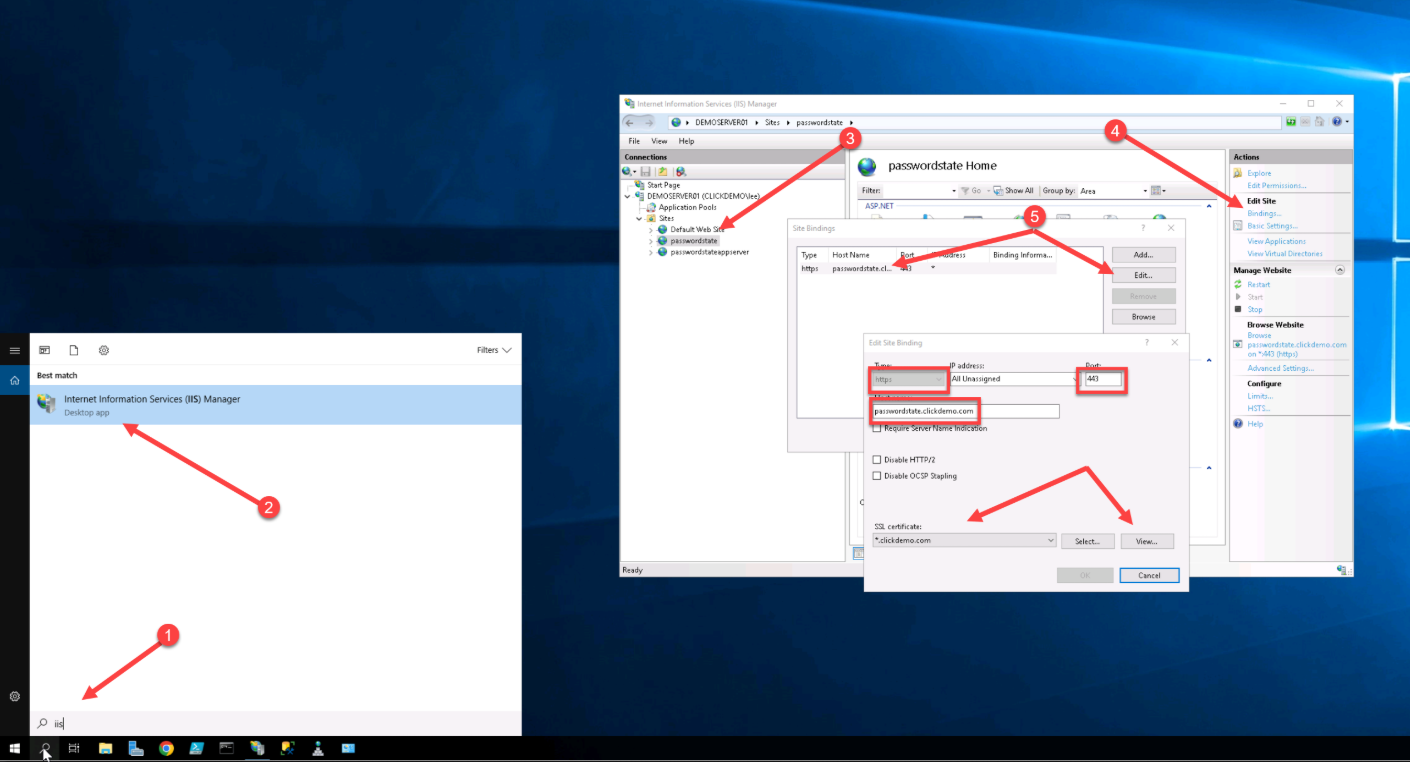Open Server Manager from the taskbar

pyautogui.click(x=136, y=748)
